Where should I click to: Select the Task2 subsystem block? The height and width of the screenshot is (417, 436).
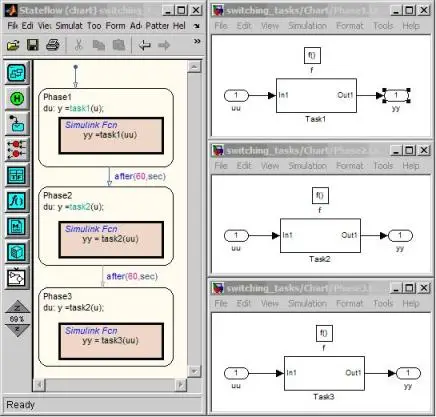pyautogui.click(x=320, y=236)
